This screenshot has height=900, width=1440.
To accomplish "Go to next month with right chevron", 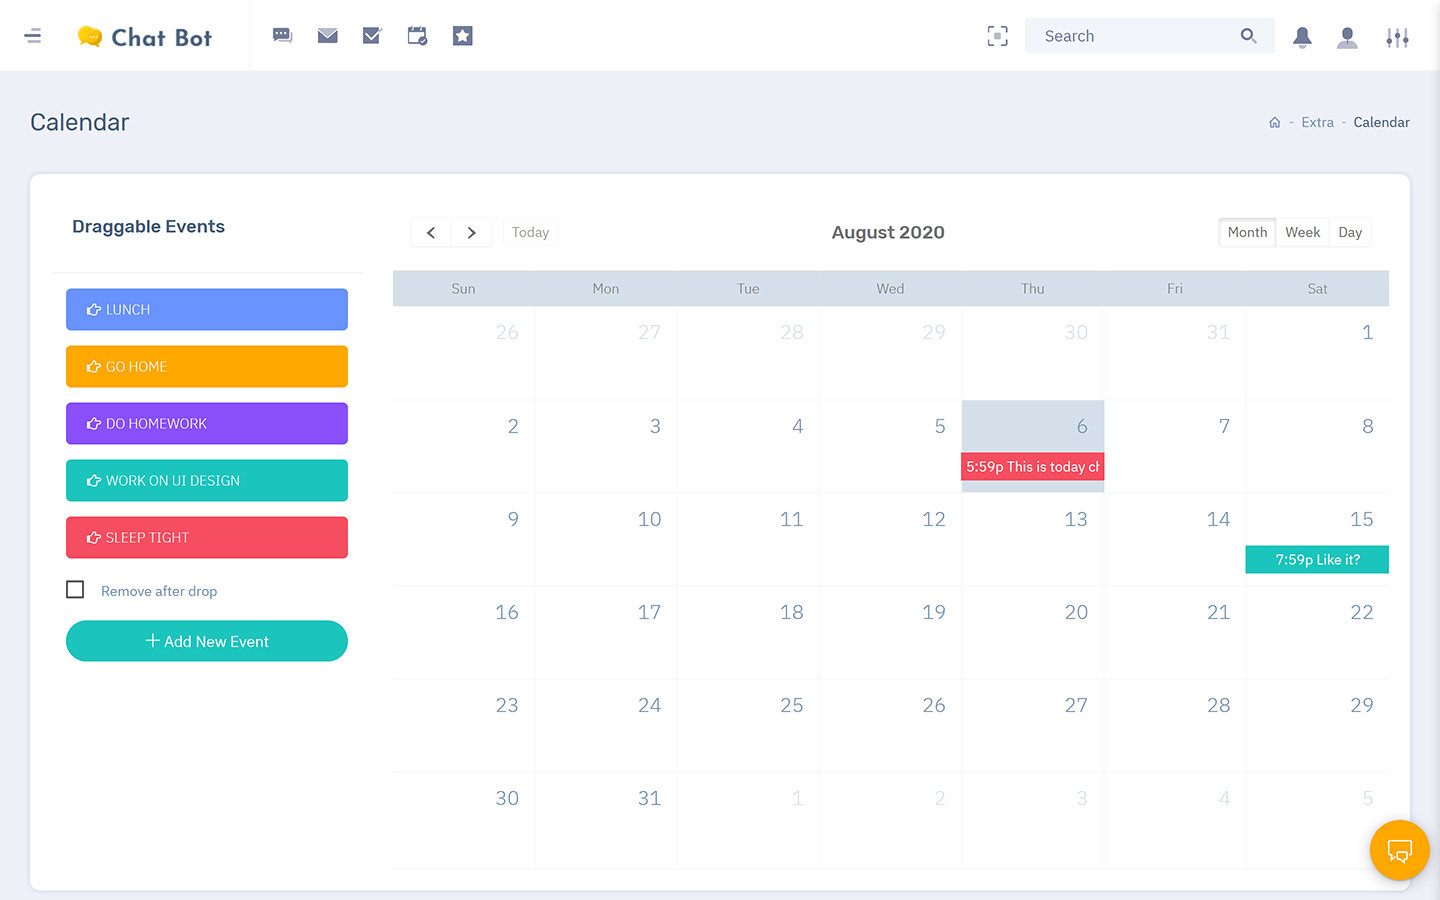I will (471, 232).
